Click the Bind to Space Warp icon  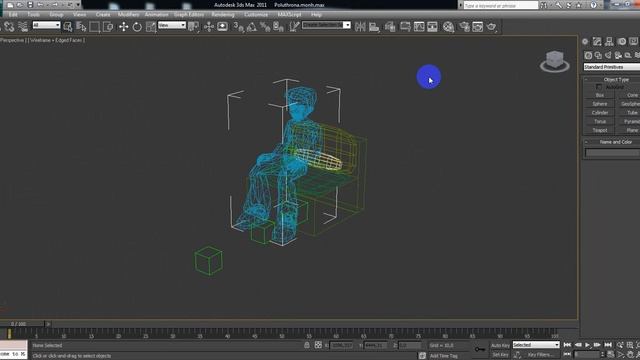(23, 27)
